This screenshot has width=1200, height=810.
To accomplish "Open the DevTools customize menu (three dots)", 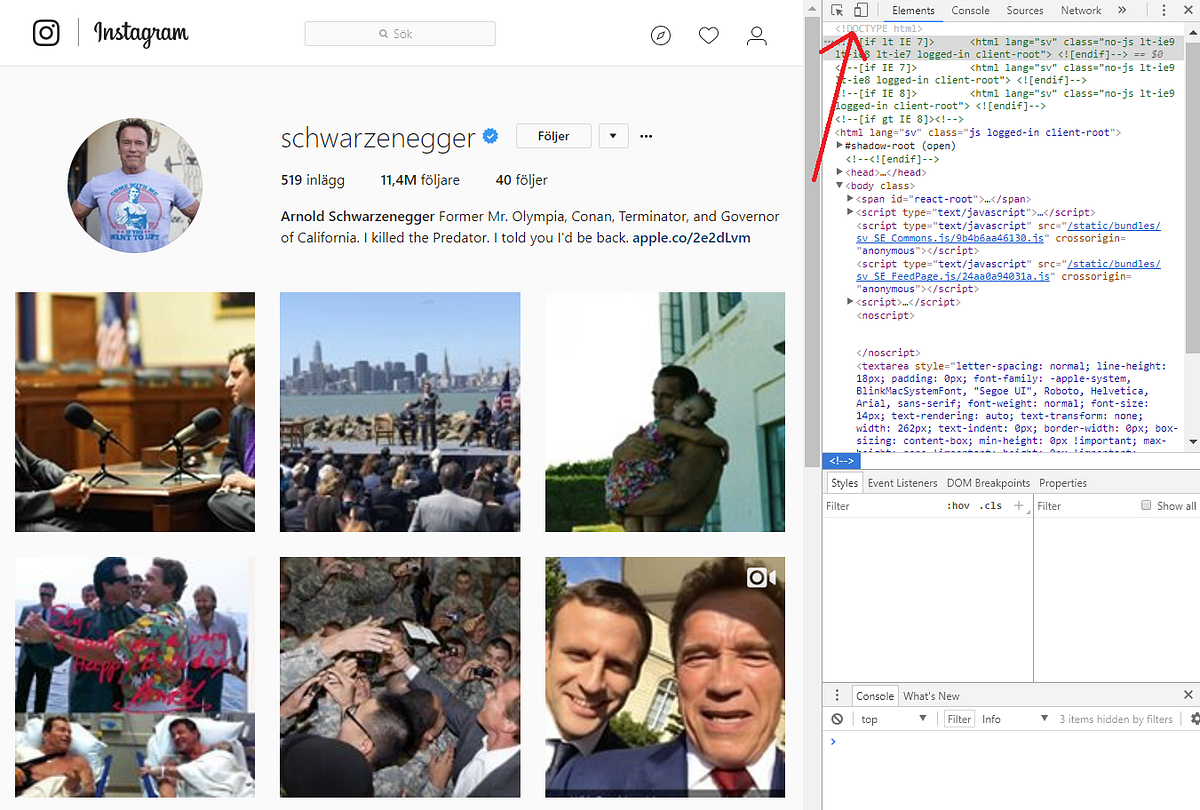I will coord(1163,9).
